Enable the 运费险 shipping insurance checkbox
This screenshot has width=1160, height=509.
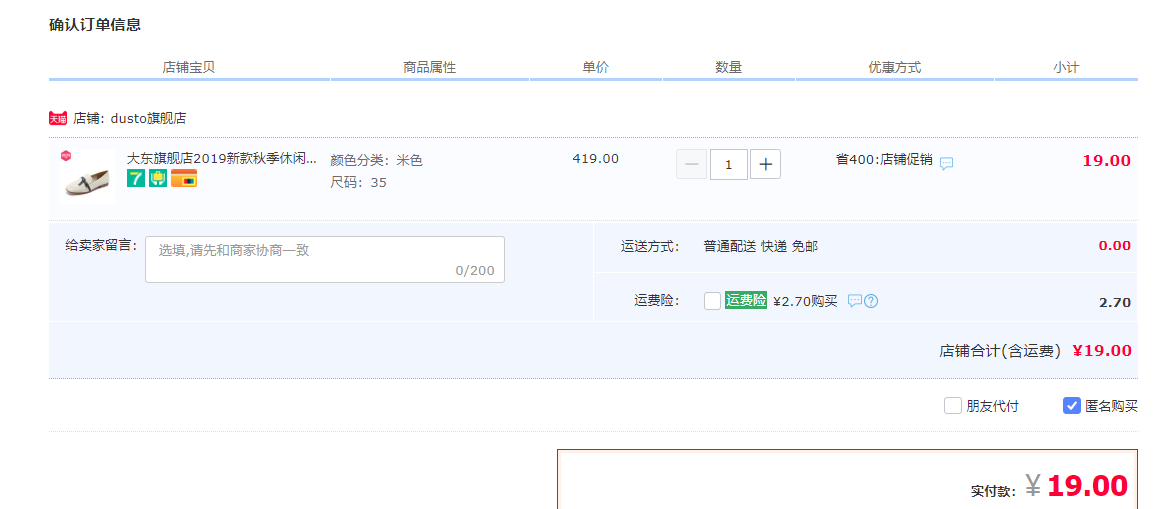pyautogui.click(x=712, y=300)
